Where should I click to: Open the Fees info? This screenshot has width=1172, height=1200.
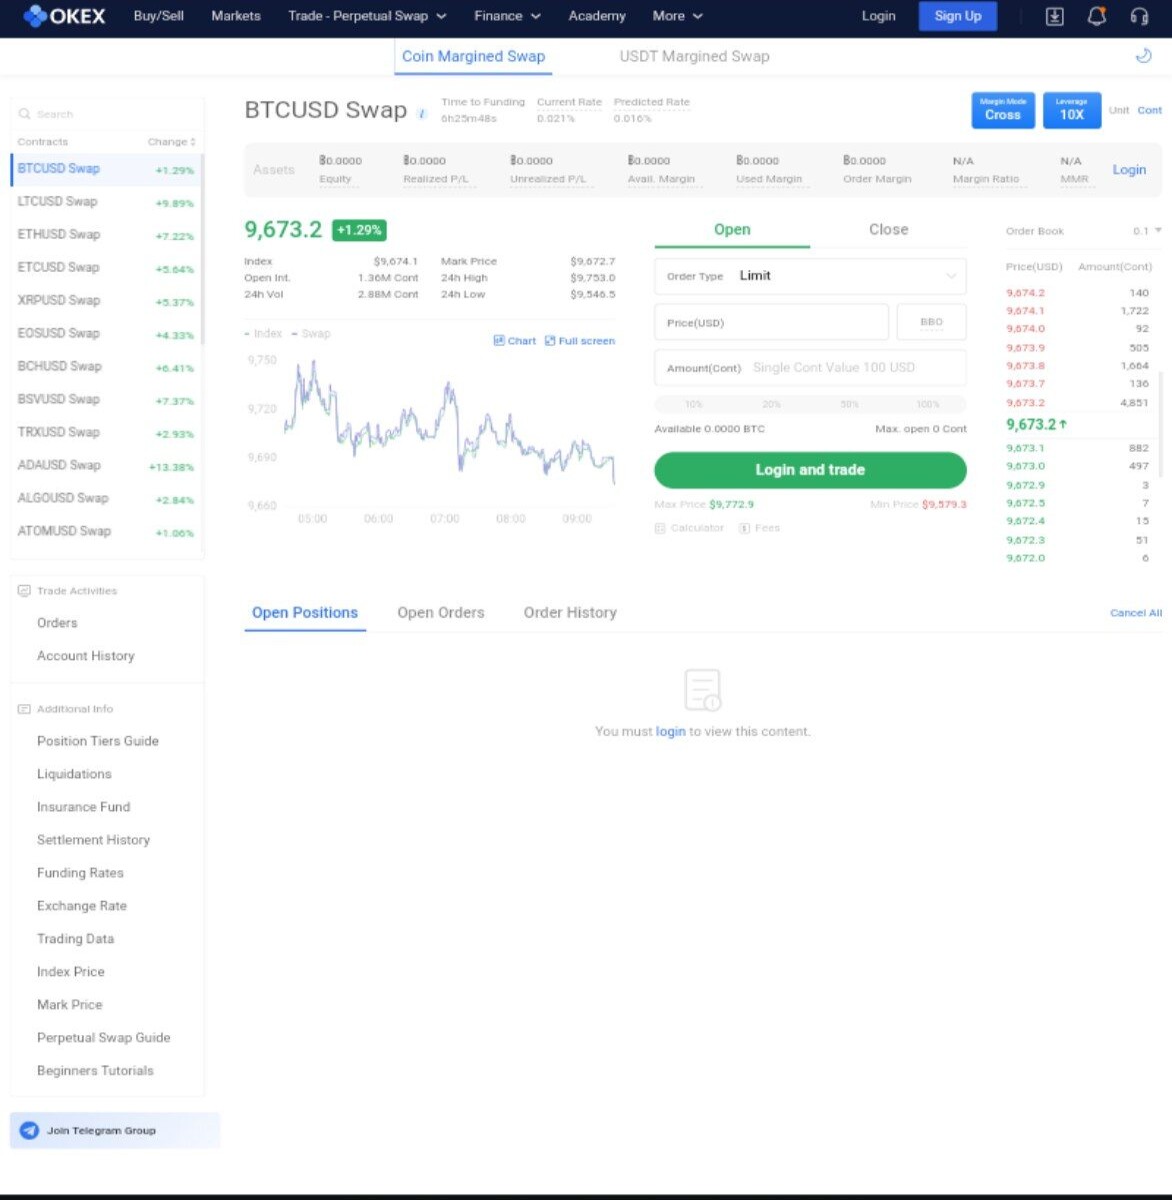pyautogui.click(x=759, y=528)
